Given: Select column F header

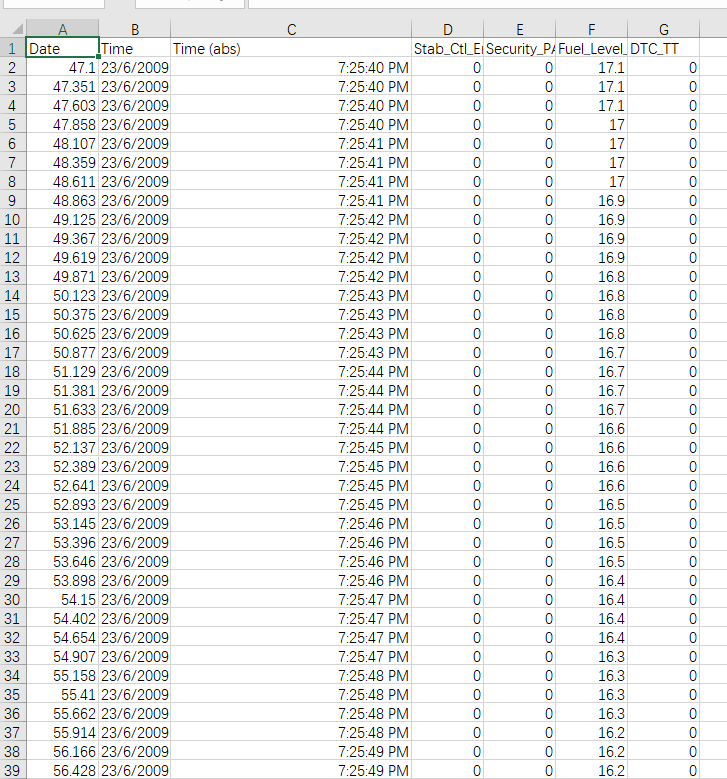Looking at the screenshot, I should pyautogui.click(x=592, y=29).
